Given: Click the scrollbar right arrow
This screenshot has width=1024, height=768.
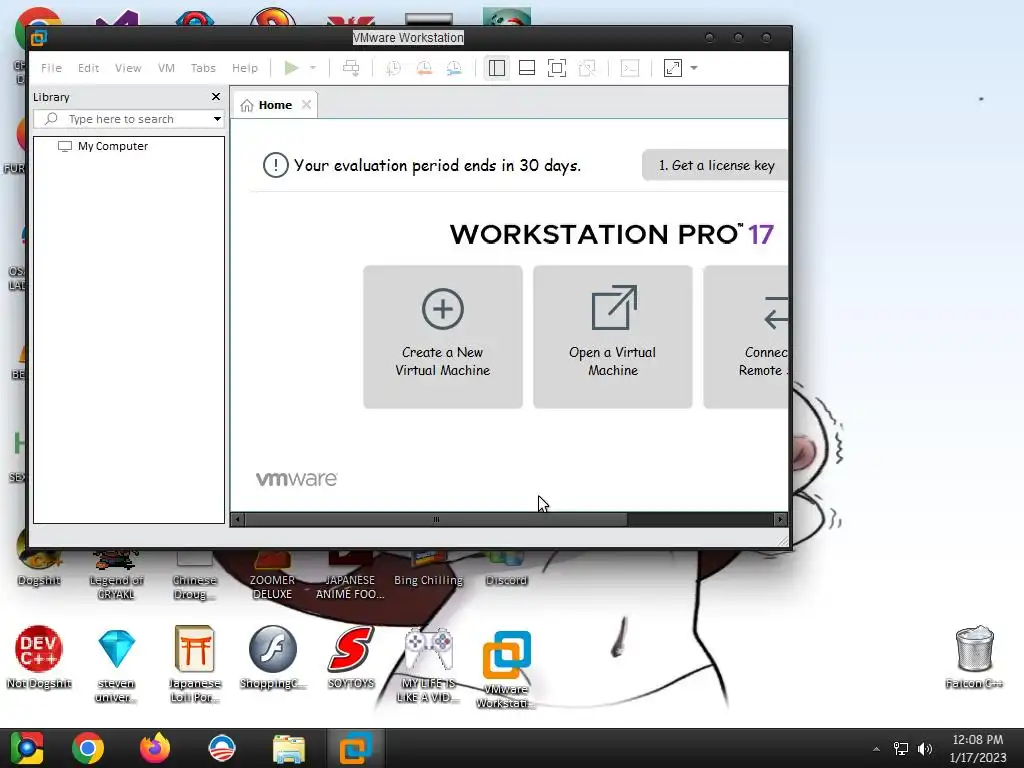Looking at the screenshot, I should [x=780, y=520].
